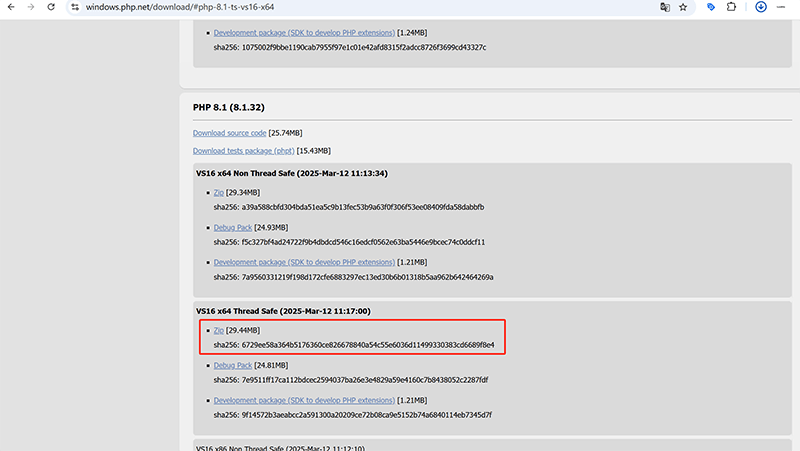Click the sha256 hash starting with 9f14572b
Image resolution: width=800 pixels, height=451 pixels.
coord(367,415)
